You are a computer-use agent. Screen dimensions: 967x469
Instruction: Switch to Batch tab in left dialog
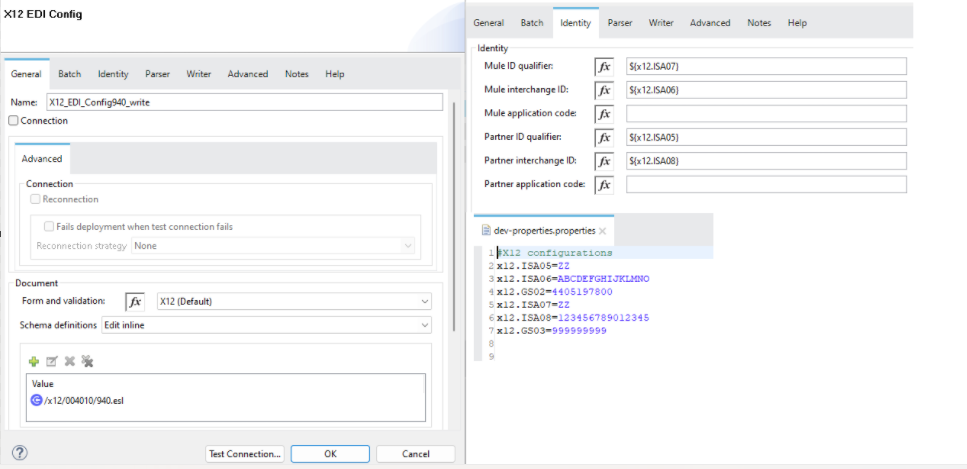pos(70,74)
